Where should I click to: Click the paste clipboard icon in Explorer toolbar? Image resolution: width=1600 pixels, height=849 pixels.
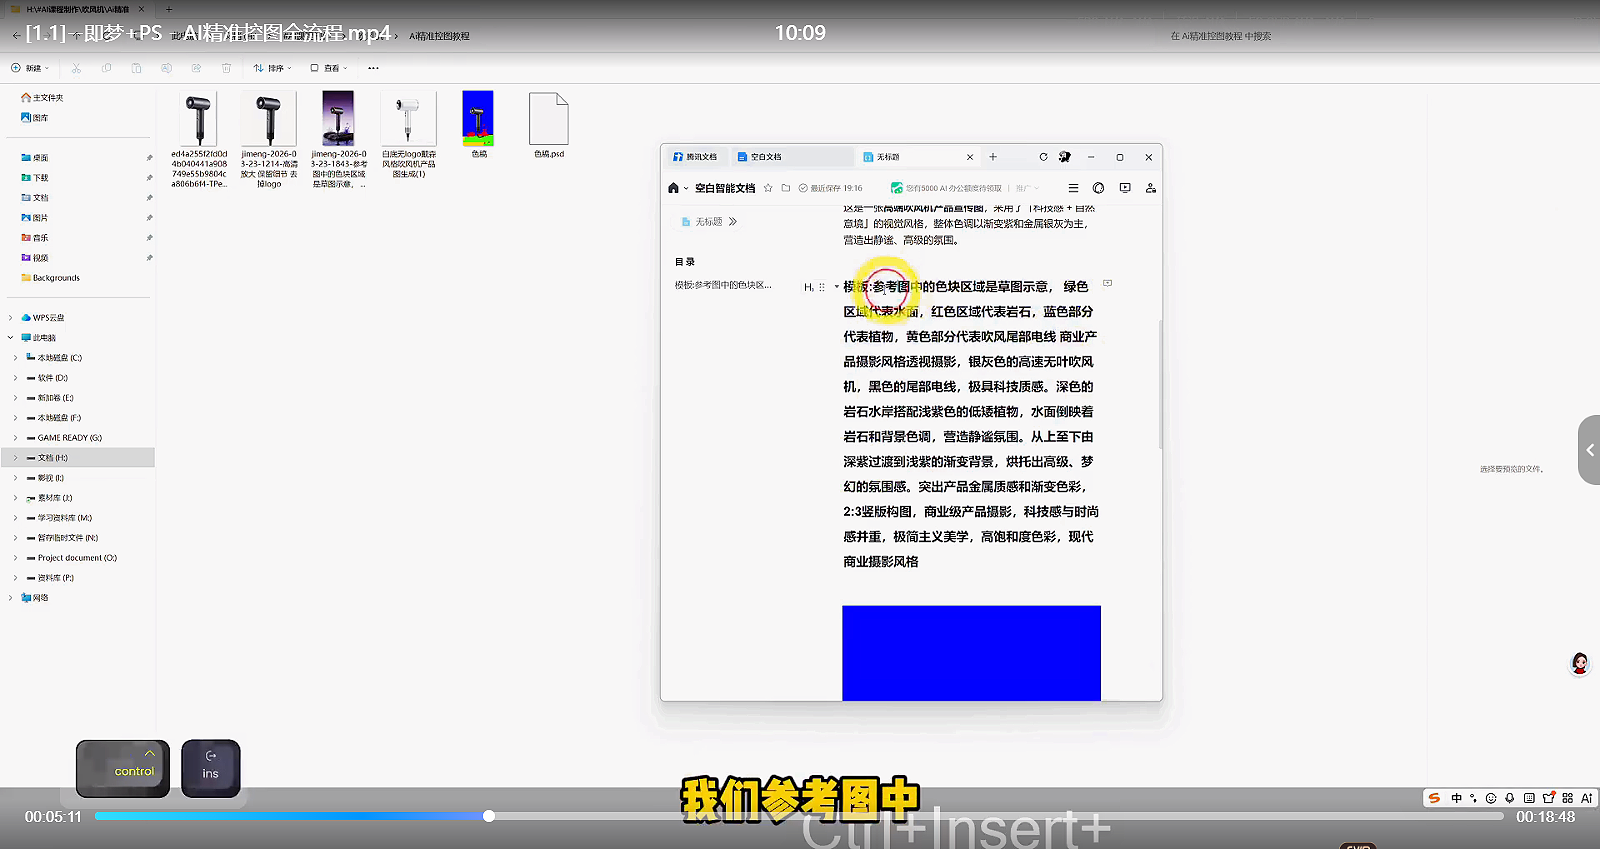click(x=137, y=68)
